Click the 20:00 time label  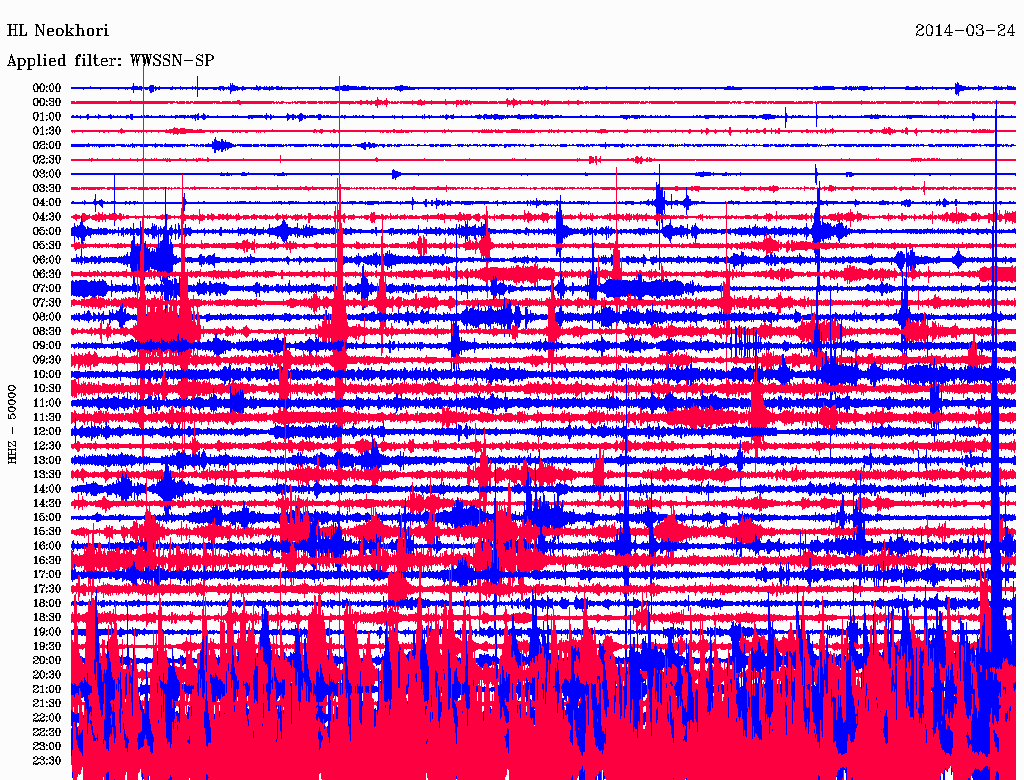pos(47,660)
